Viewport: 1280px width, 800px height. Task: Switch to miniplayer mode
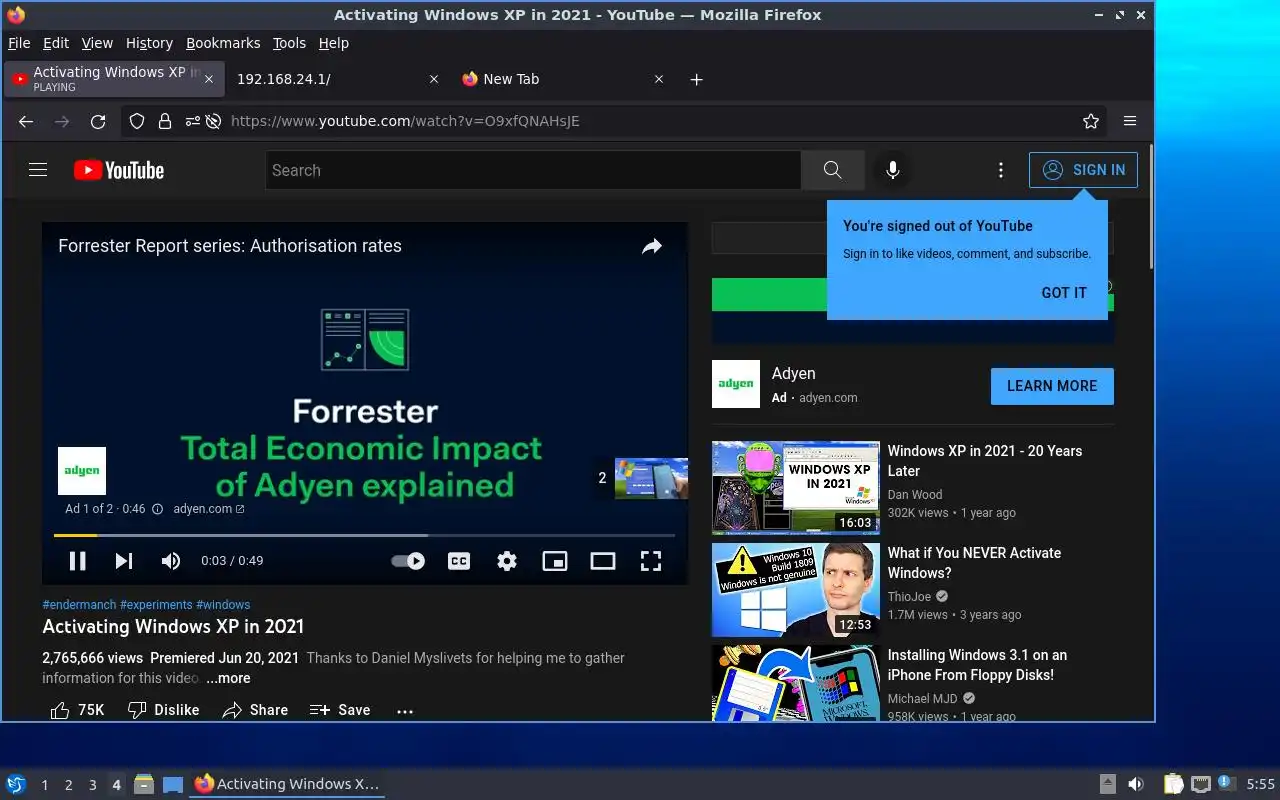555,561
